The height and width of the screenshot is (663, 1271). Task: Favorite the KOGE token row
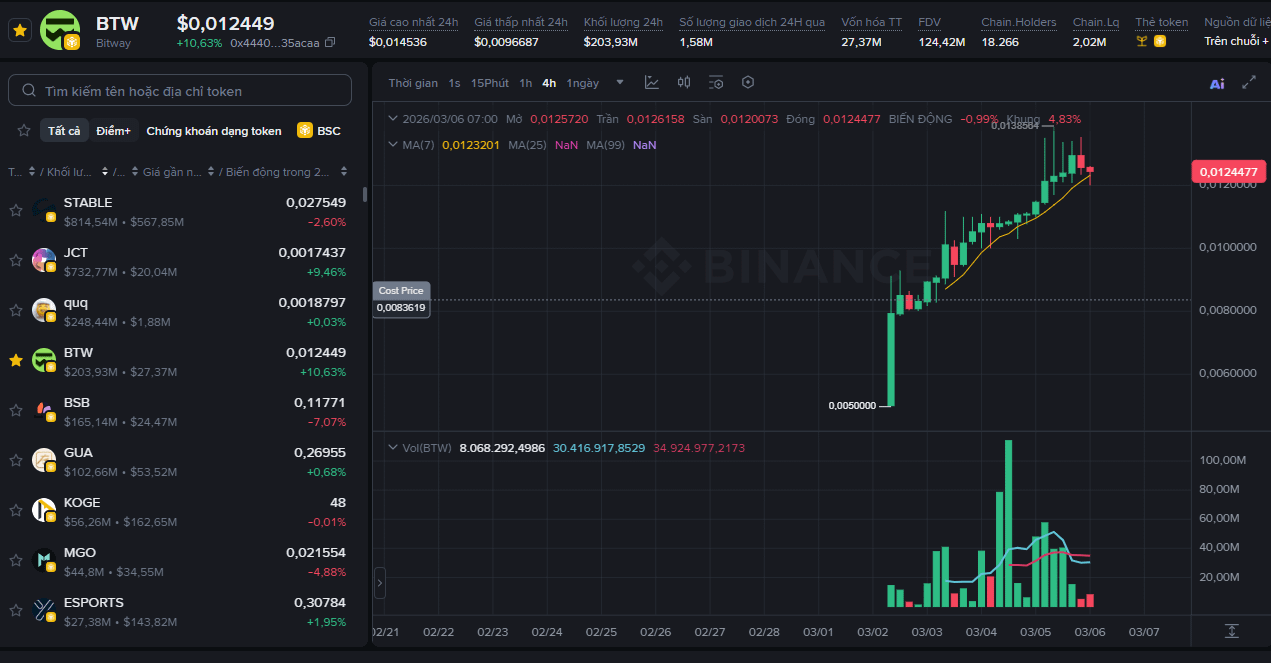16,510
